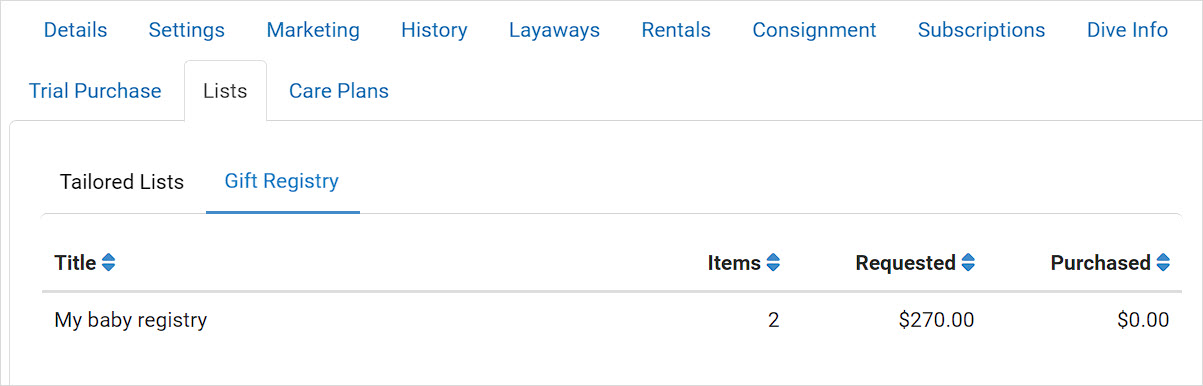This screenshot has height=386, width=1203.
Task: Click the Purchased column sort icon
Action: [1163, 263]
